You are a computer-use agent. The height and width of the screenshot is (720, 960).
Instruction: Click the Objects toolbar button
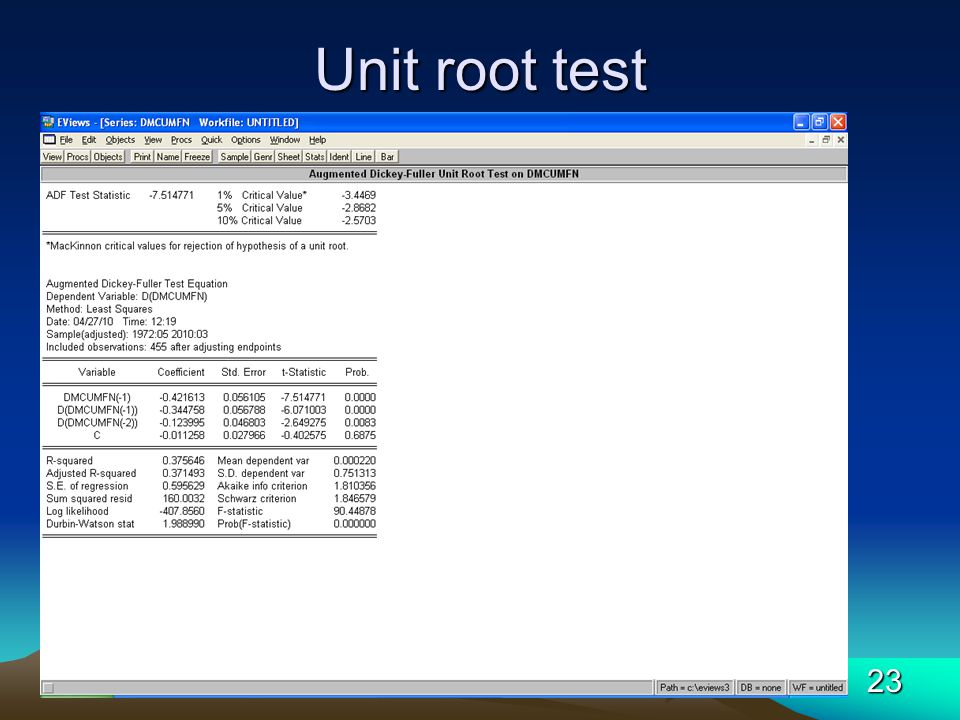[x=108, y=157]
